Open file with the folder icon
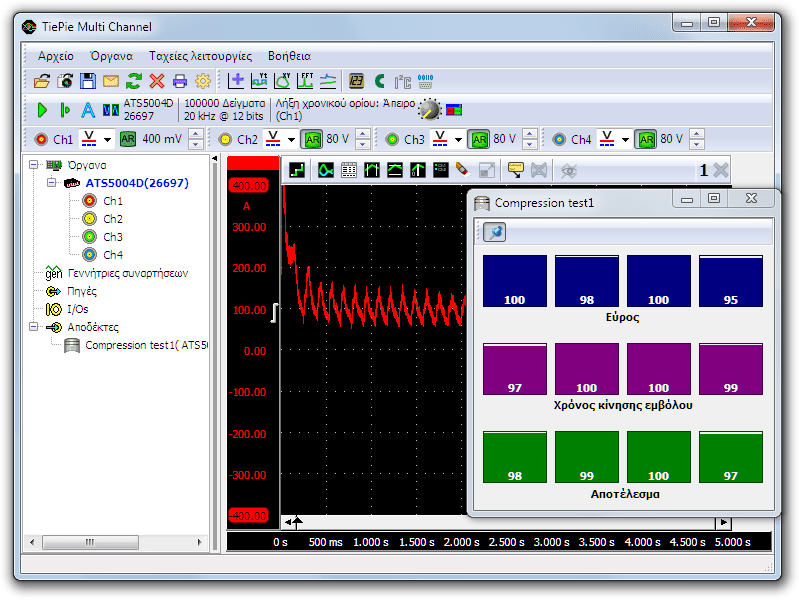 42,81
